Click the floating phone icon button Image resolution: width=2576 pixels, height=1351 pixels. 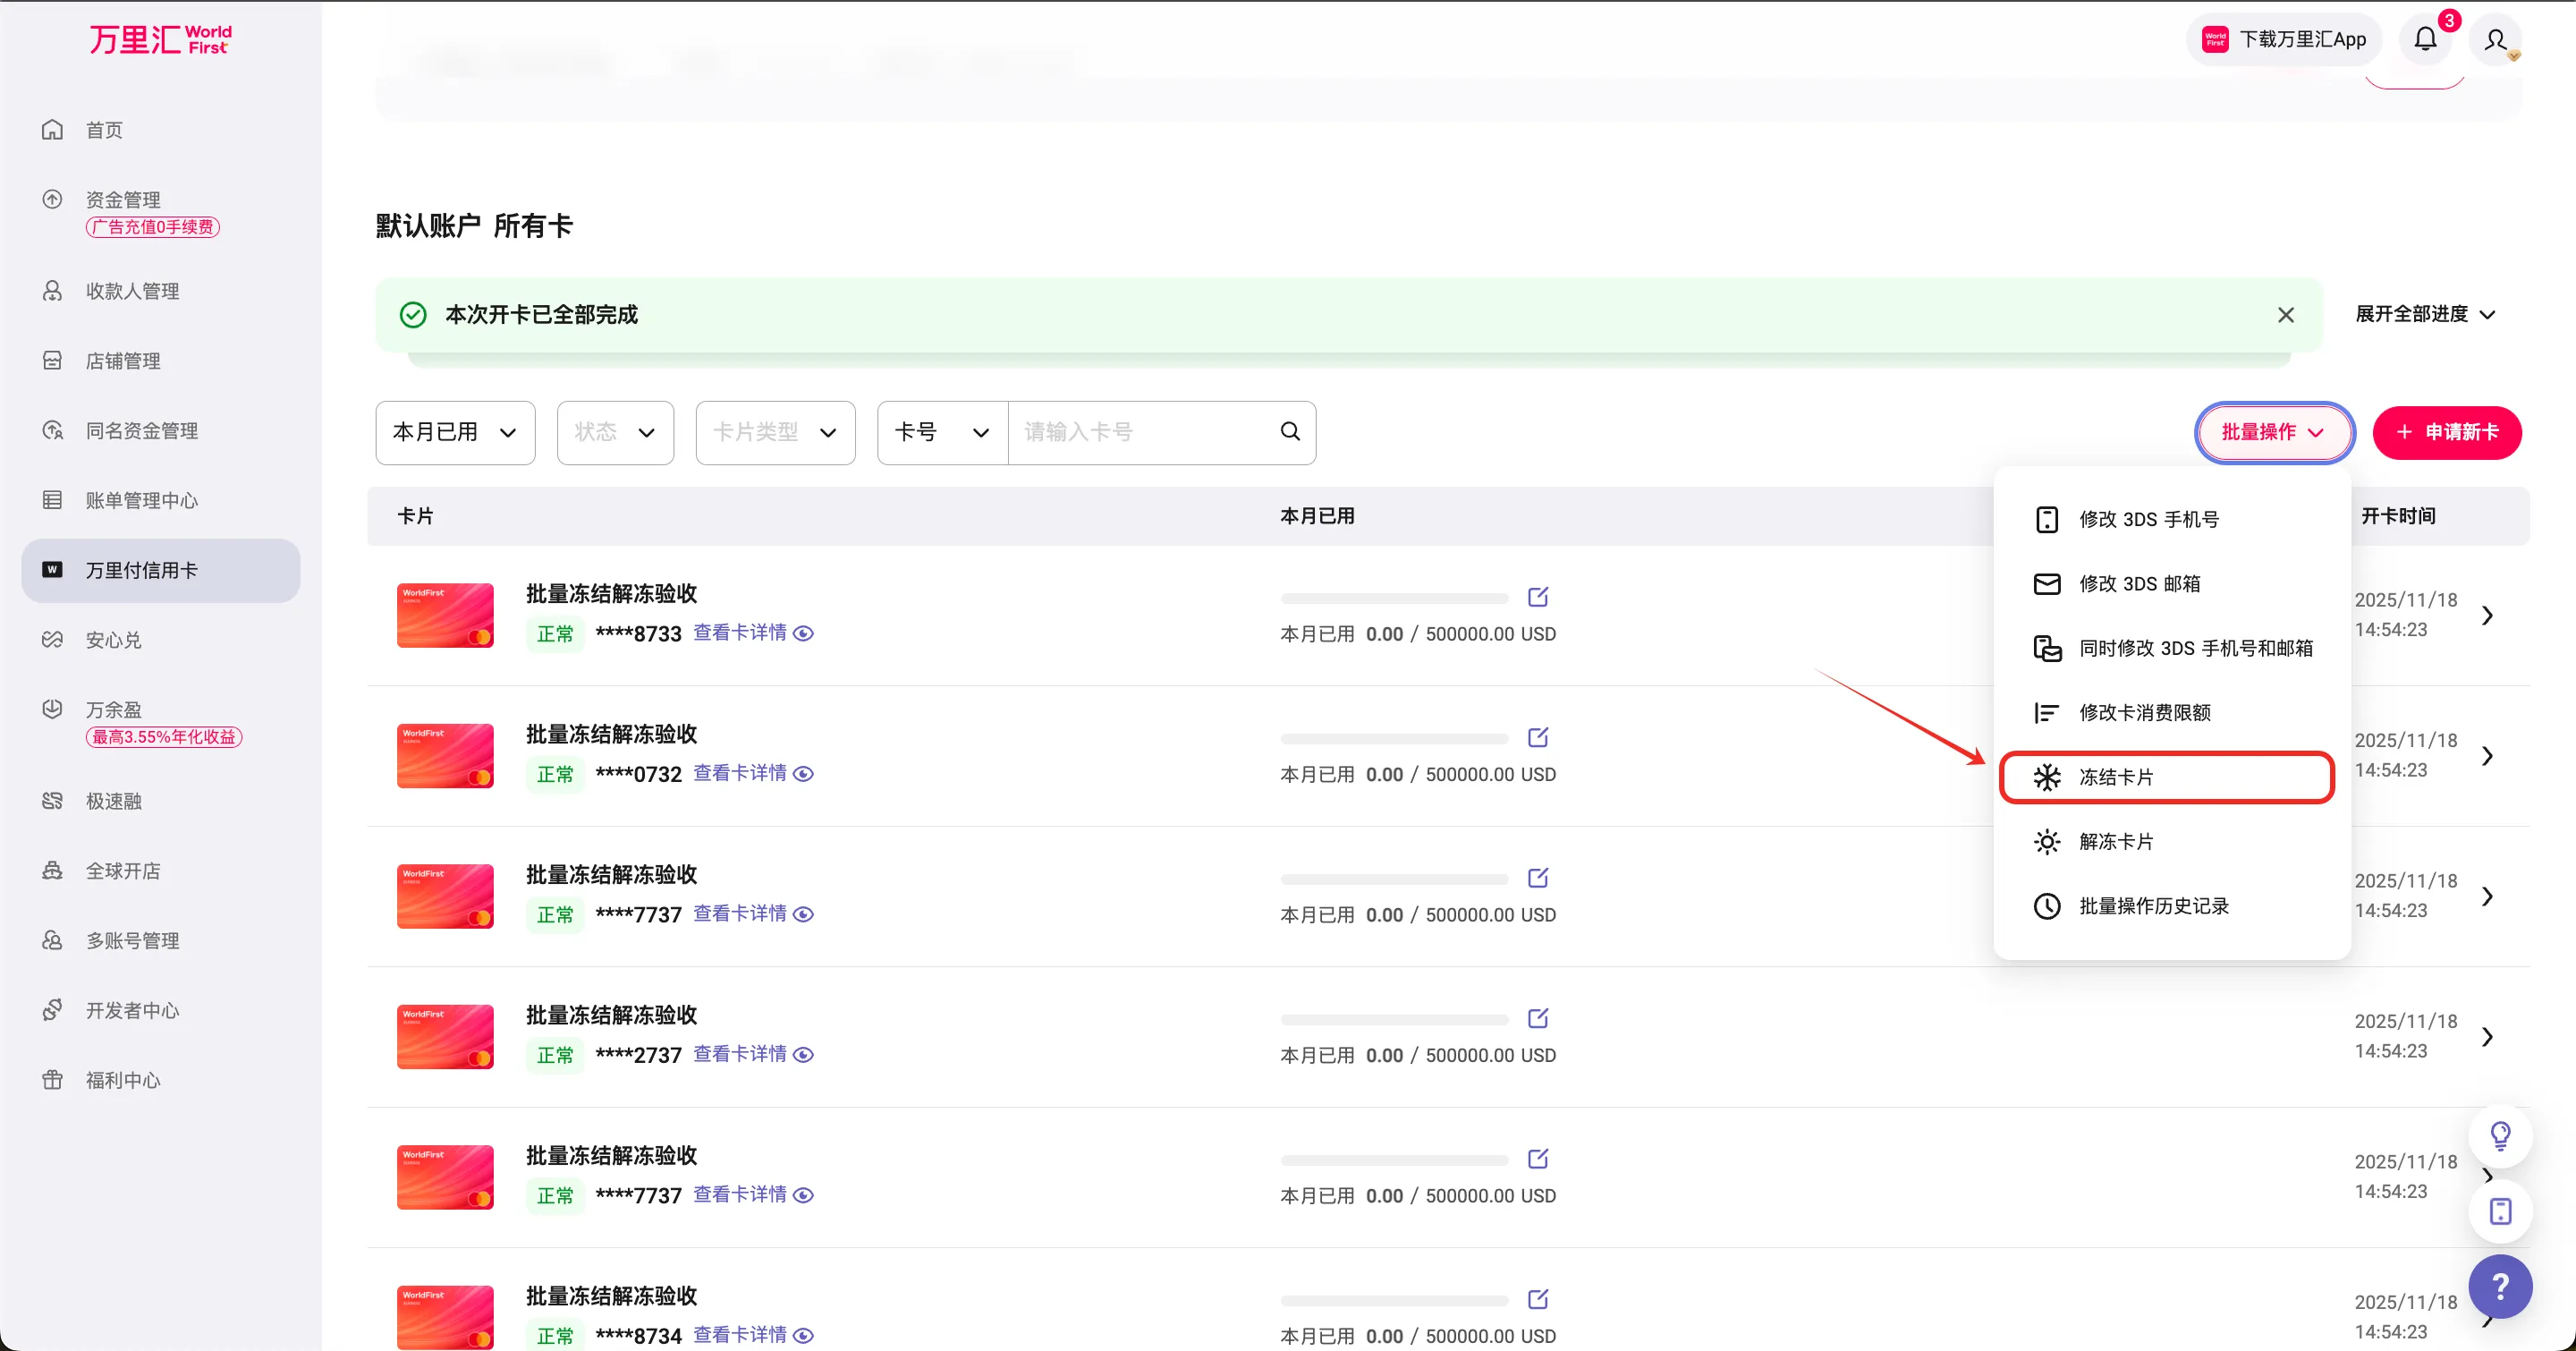click(x=2499, y=1211)
